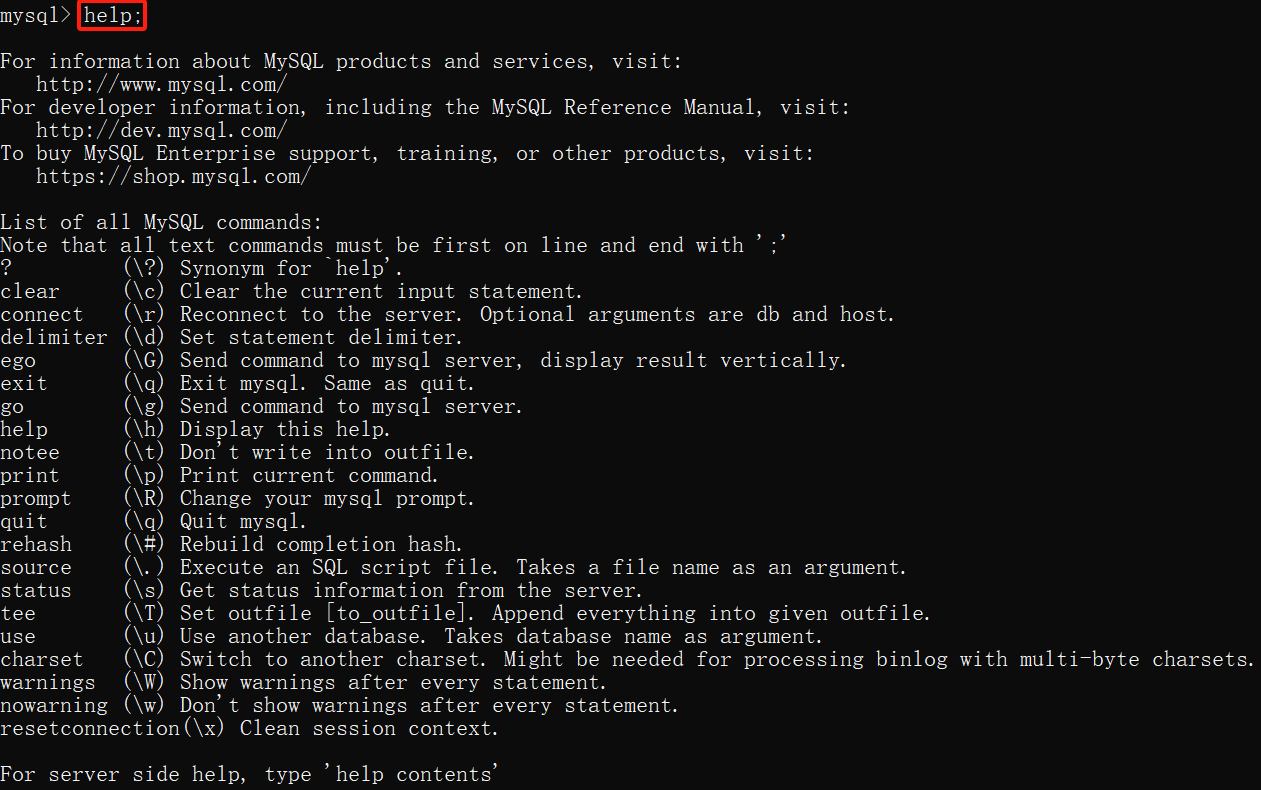Viewport: 1261px width, 790px height.
Task: Click the 'rehash' command name
Action: 36,544
